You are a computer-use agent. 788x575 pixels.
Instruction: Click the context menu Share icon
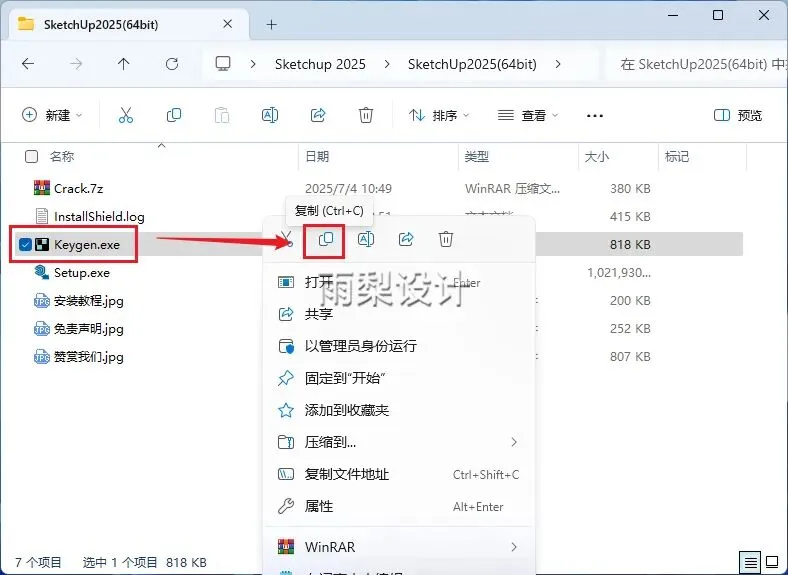pos(406,239)
